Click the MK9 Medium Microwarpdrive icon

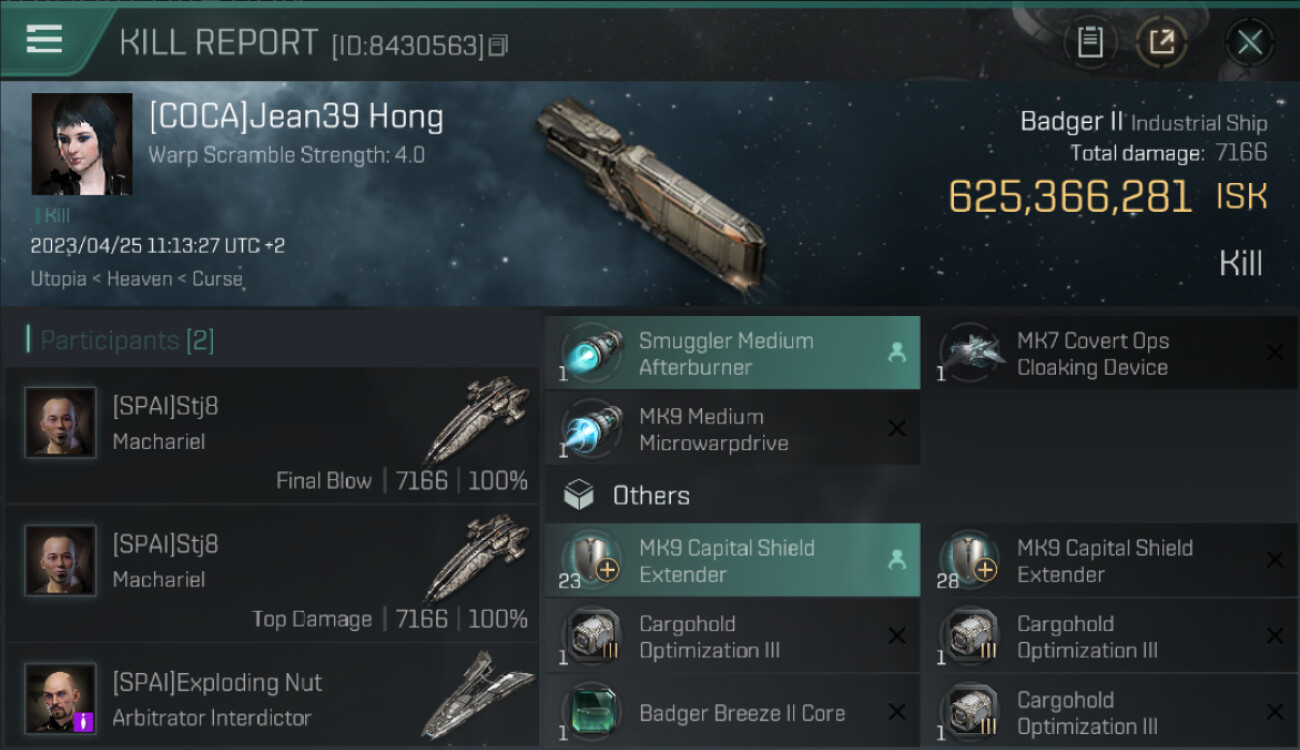click(x=594, y=429)
